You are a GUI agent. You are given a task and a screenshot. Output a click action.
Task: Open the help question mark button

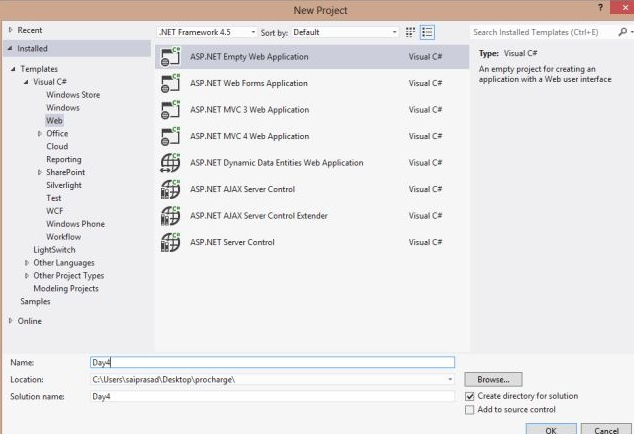(600, 7)
